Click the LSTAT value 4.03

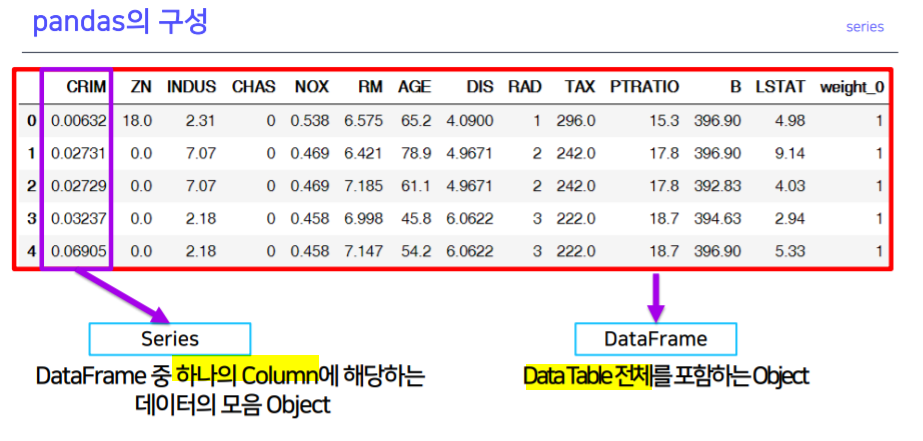(789, 186)
